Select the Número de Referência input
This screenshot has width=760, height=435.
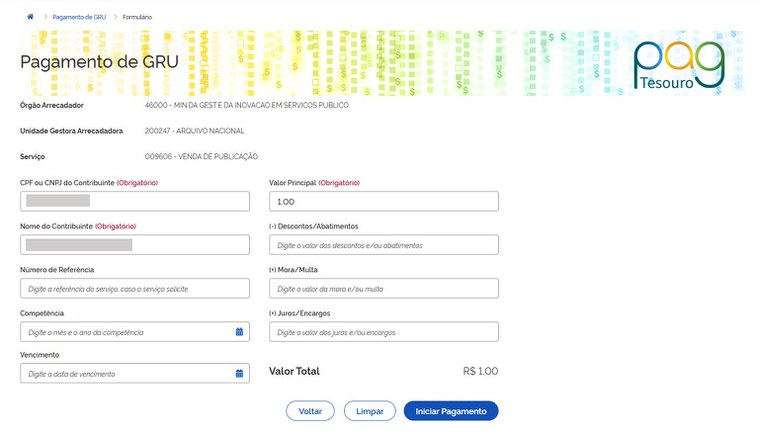click(134, 288)
